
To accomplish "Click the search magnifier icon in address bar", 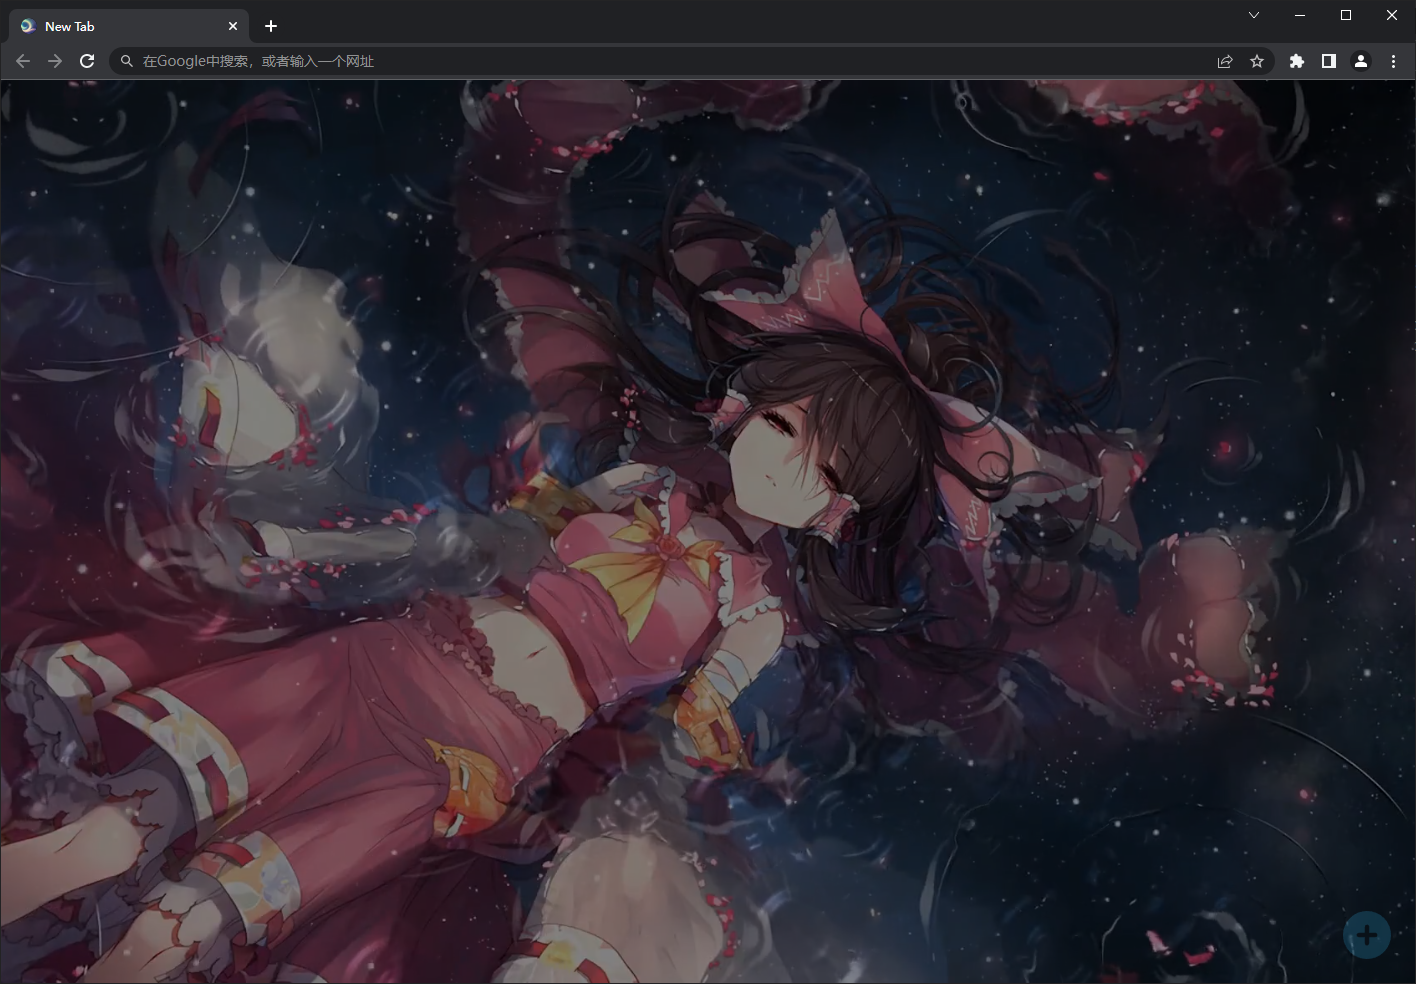I will pos(127,61).
